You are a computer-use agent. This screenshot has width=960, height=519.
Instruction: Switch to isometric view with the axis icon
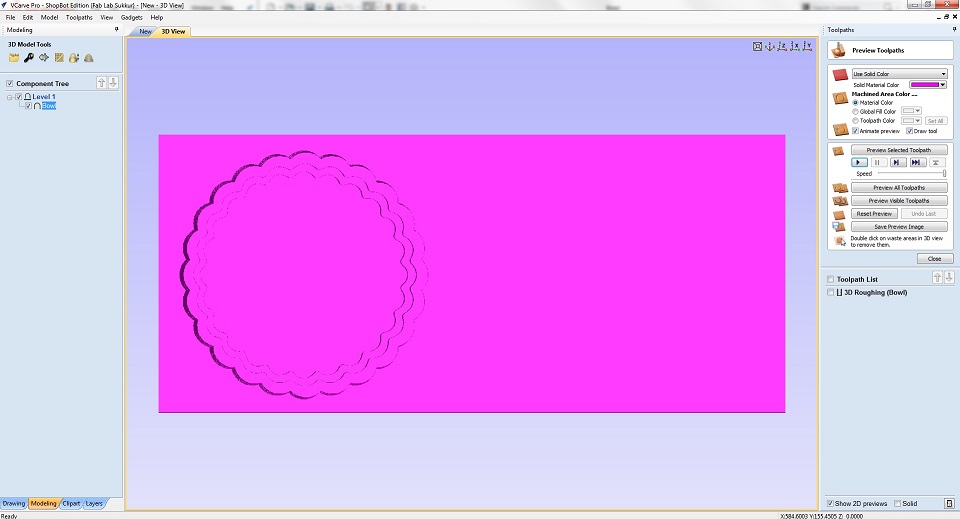(770, 47)
